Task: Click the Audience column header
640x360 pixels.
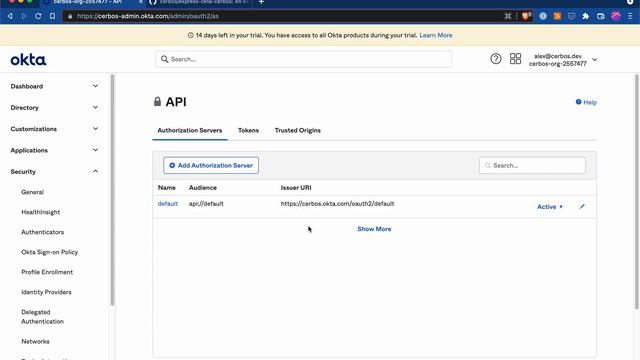Action: pos(202,187)
